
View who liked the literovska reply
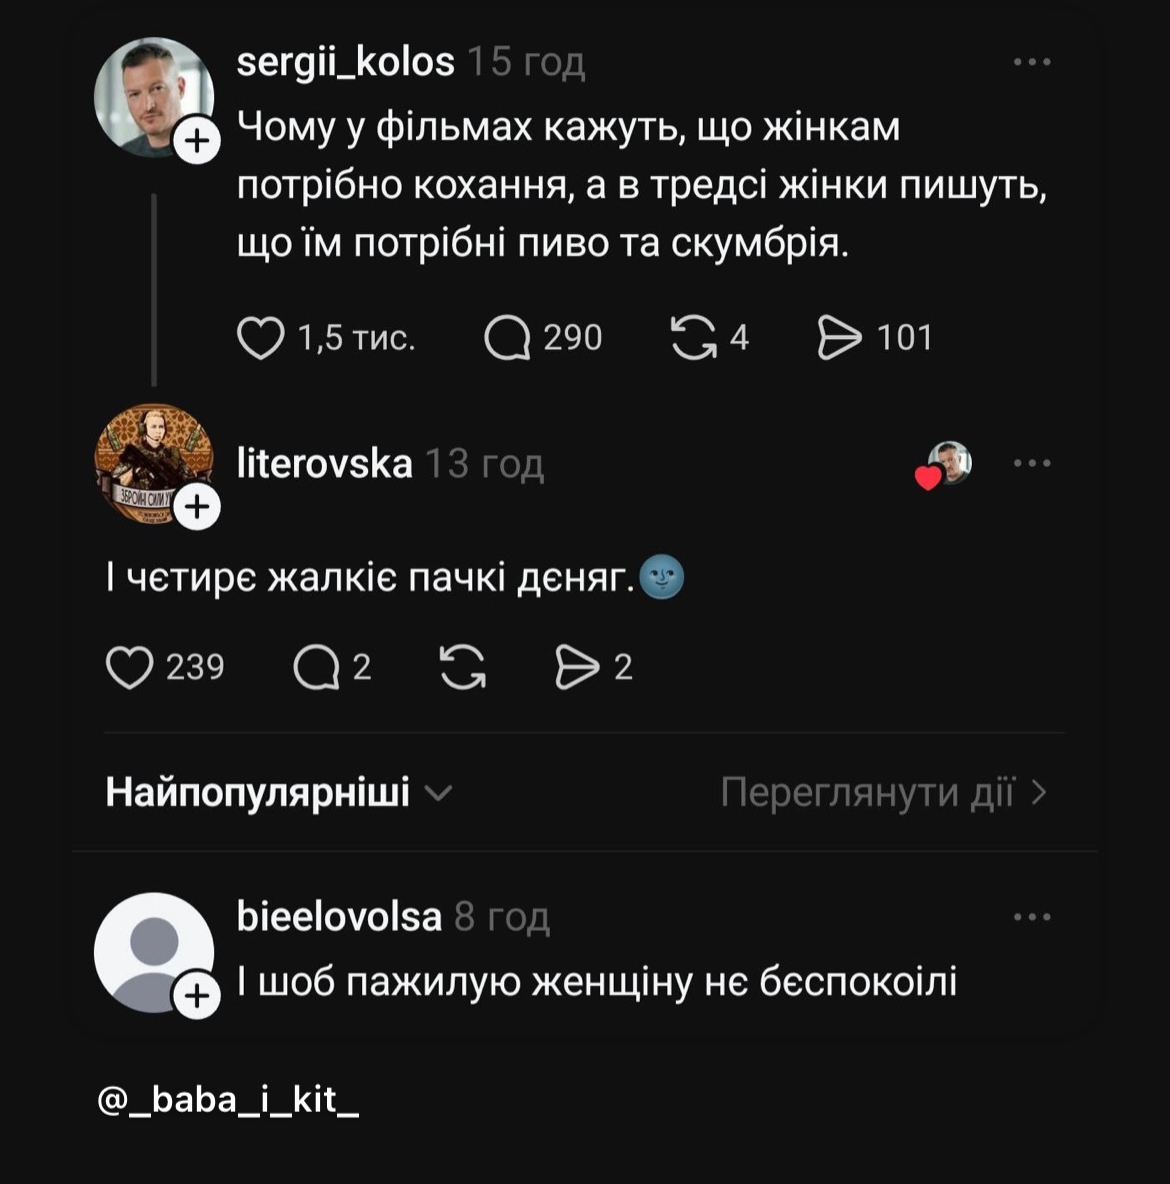(x=944, y=464)
